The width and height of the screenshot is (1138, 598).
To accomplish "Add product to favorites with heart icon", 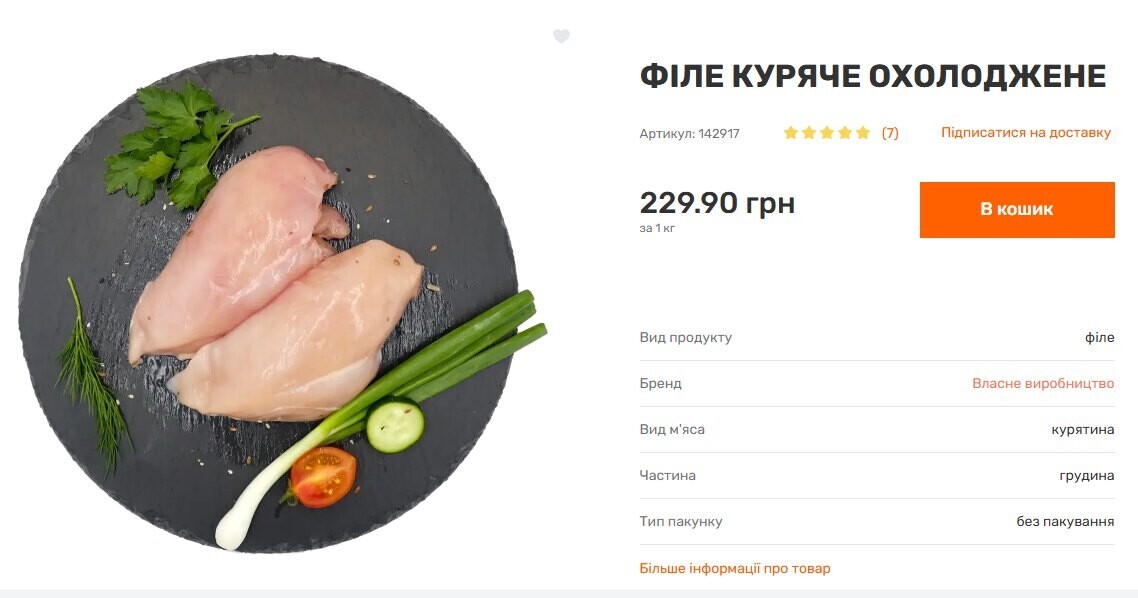I will [561, 36].
